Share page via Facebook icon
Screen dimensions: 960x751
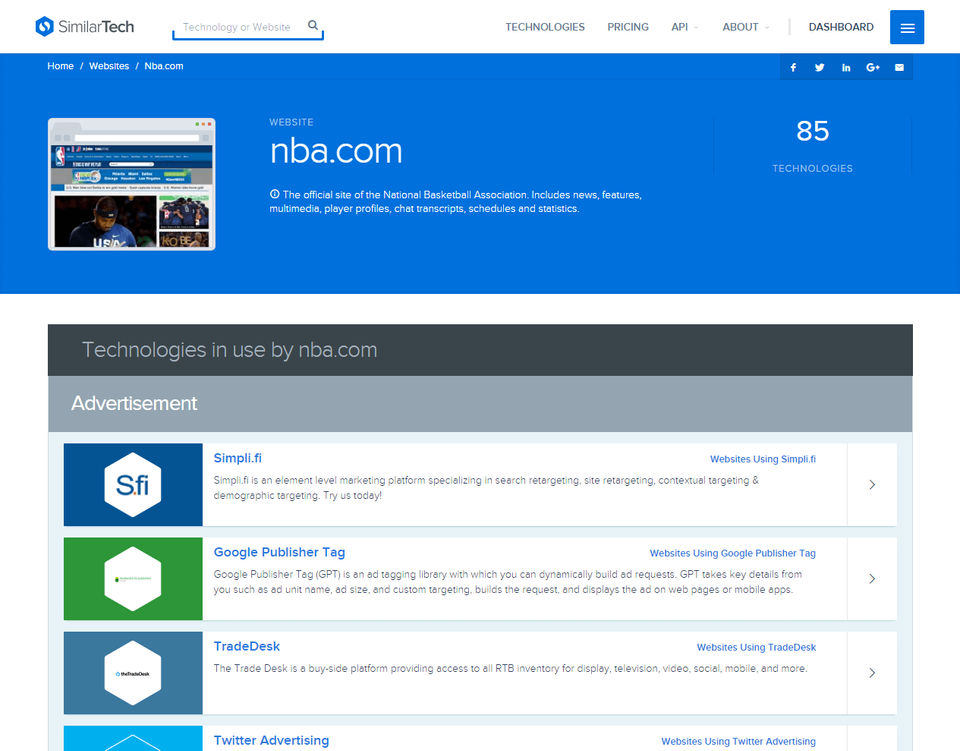click(793, 67)
